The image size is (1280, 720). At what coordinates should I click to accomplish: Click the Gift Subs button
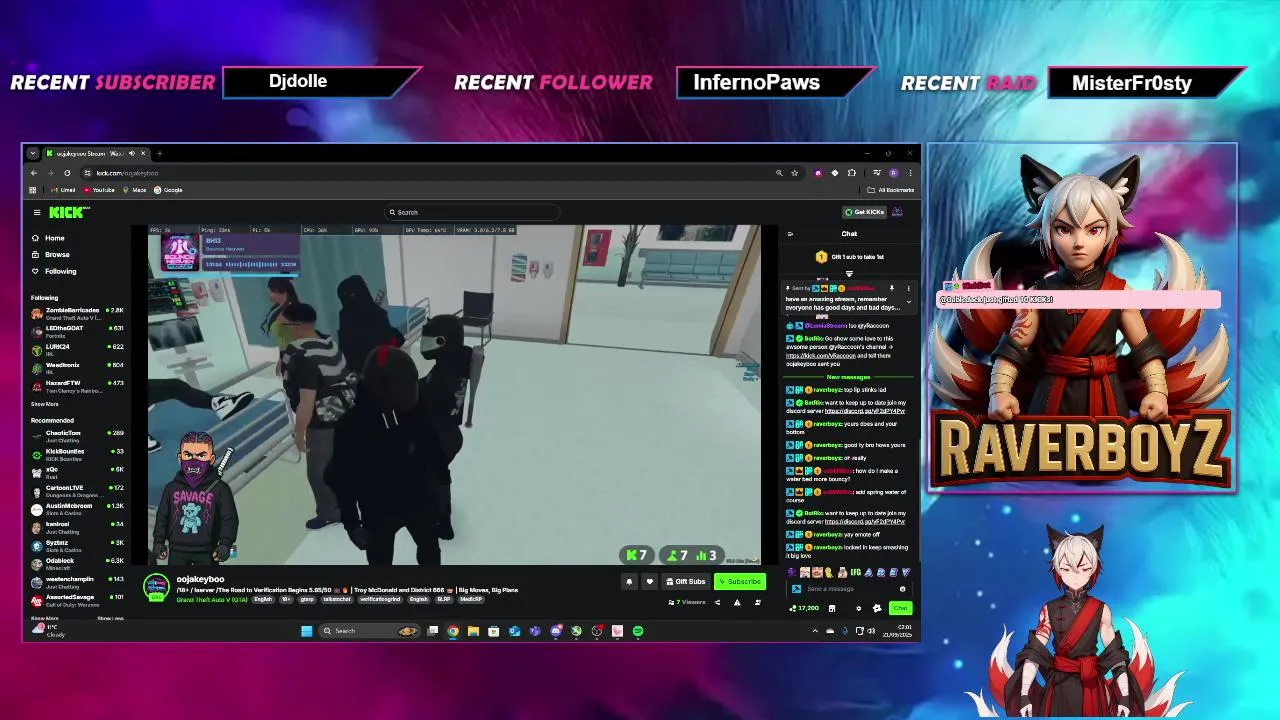[x=686, y=582]
